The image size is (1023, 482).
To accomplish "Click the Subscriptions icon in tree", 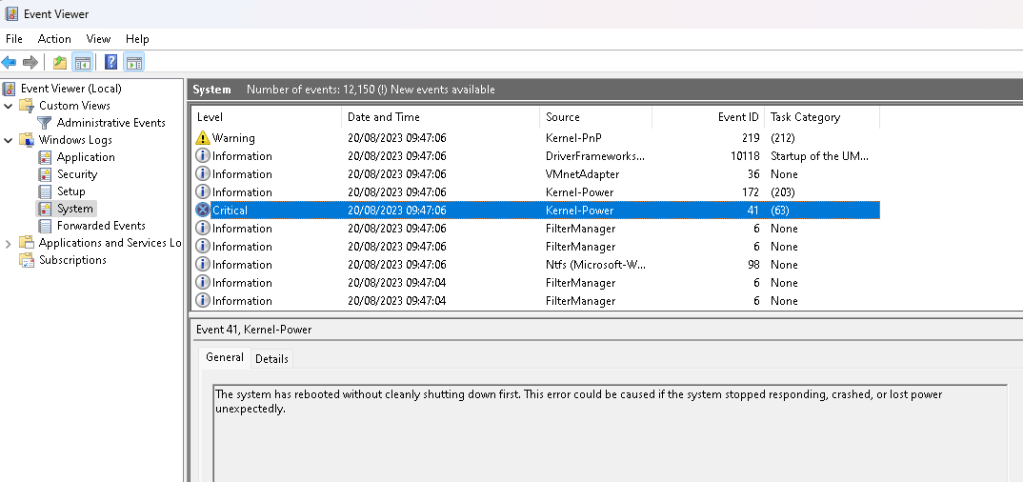I will [27, 260].
